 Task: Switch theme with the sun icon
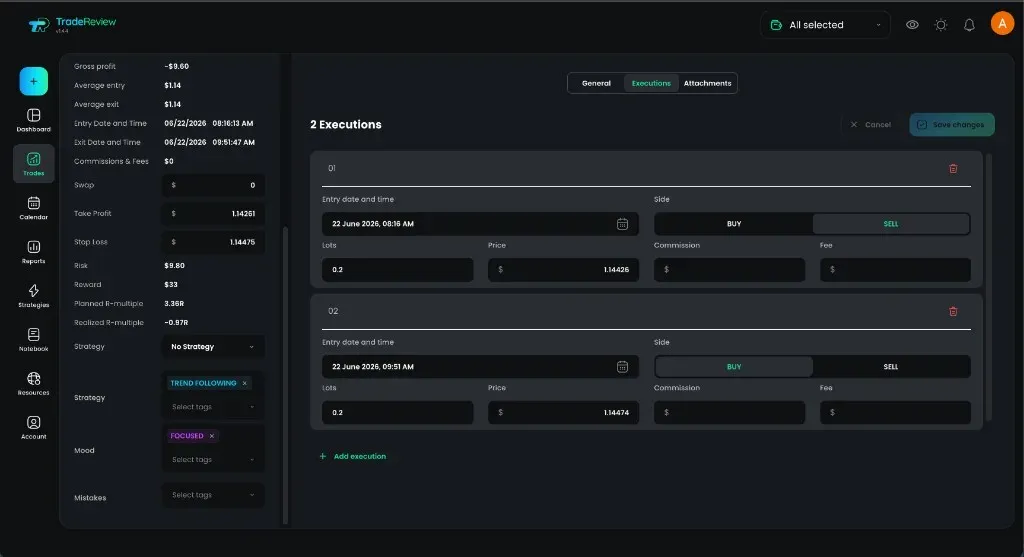point(940,25)
